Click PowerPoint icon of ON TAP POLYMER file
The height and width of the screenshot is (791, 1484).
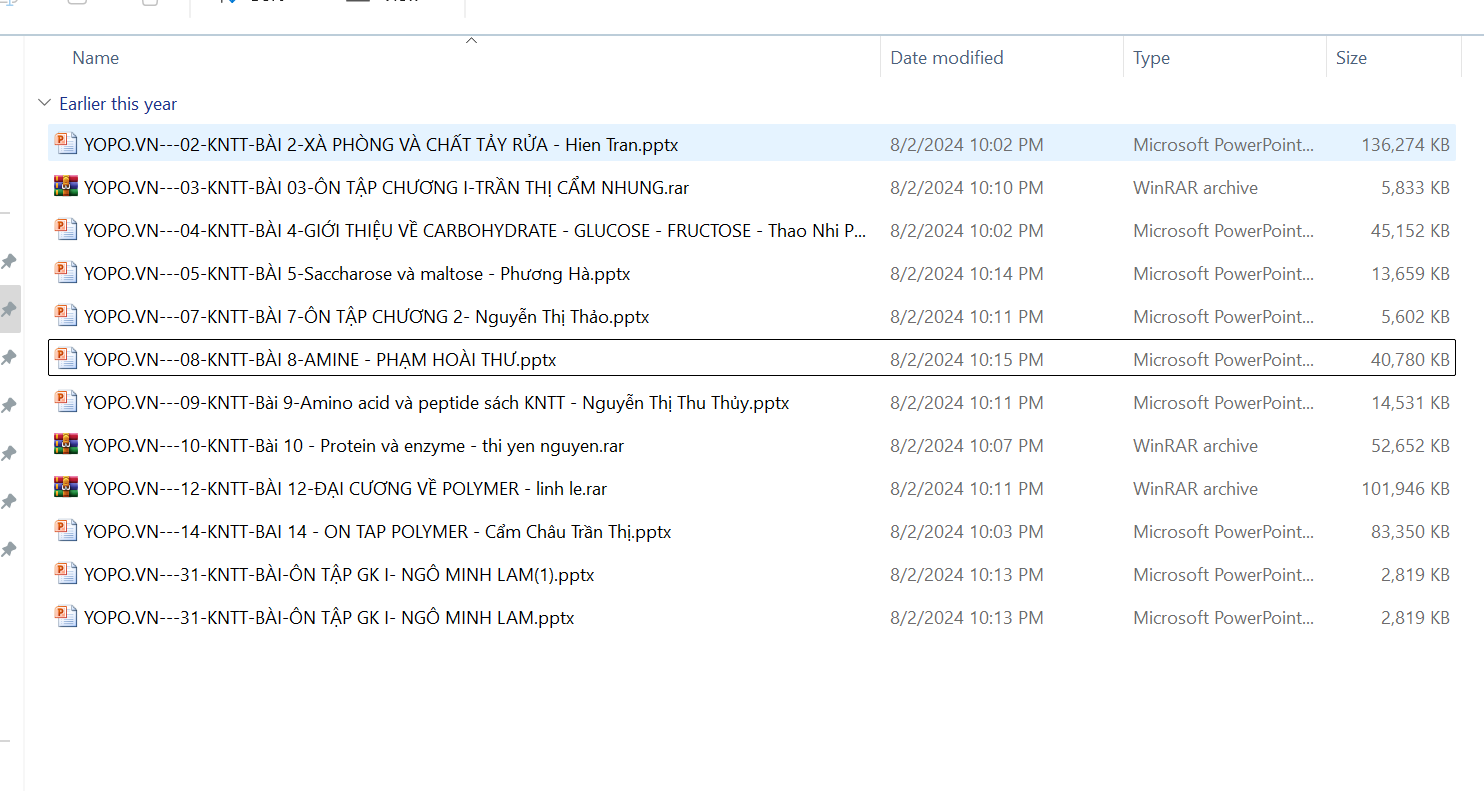(x=66, y=531)
